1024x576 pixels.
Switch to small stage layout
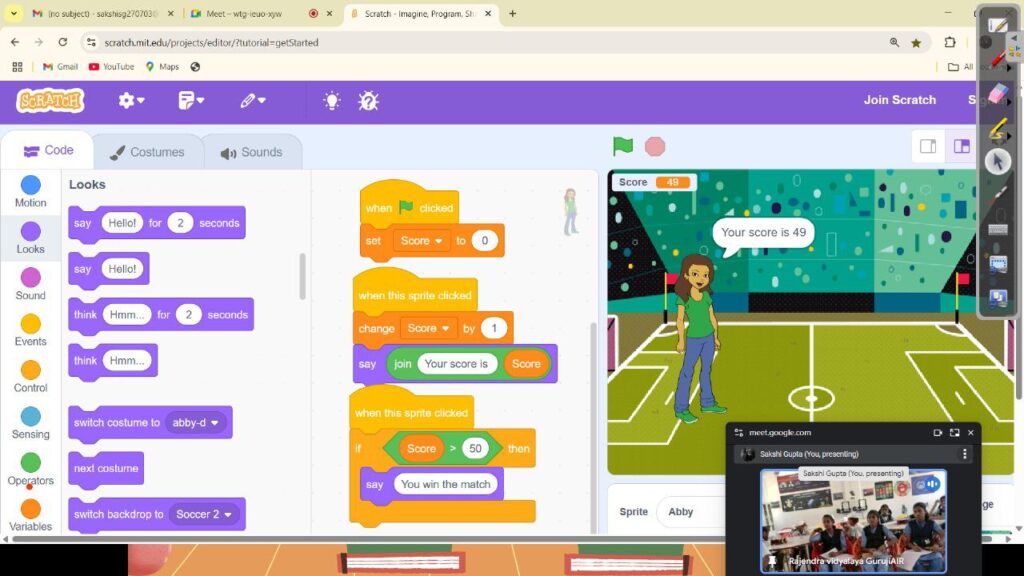pyautogui.click(x=928, y=146)
